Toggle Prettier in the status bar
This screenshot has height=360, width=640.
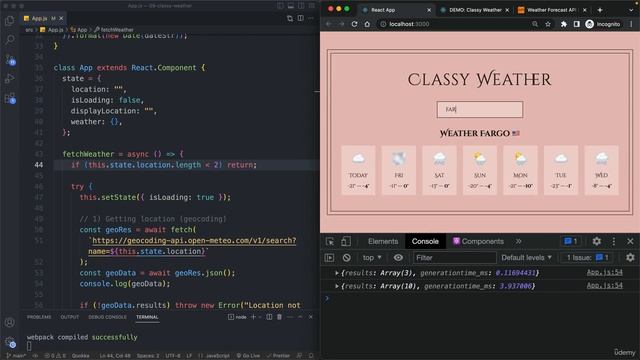click(278, 356)
